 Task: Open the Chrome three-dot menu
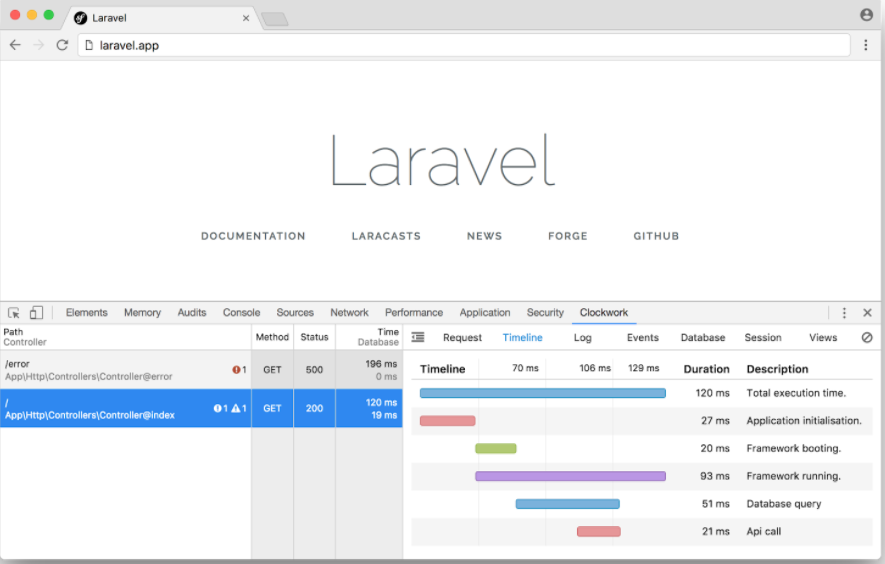[x=866, y=45]
